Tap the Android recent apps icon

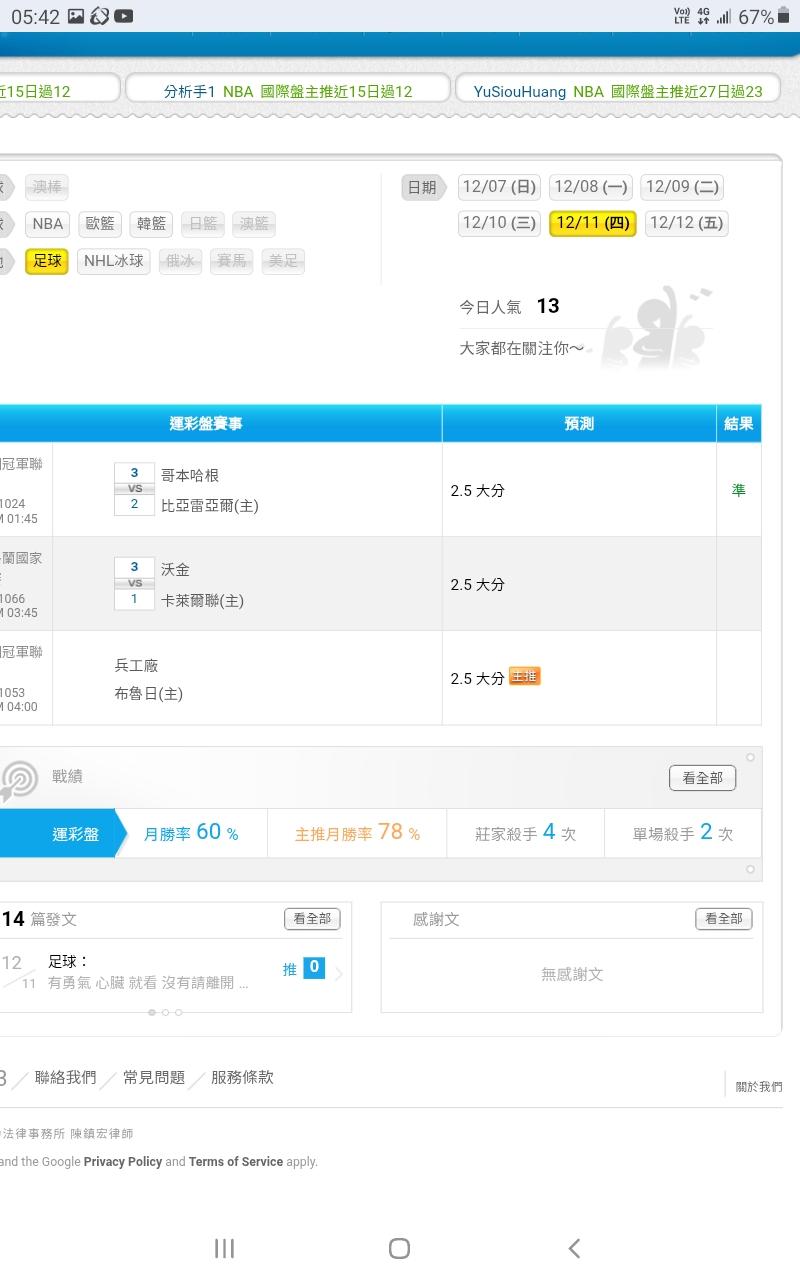224,1247
